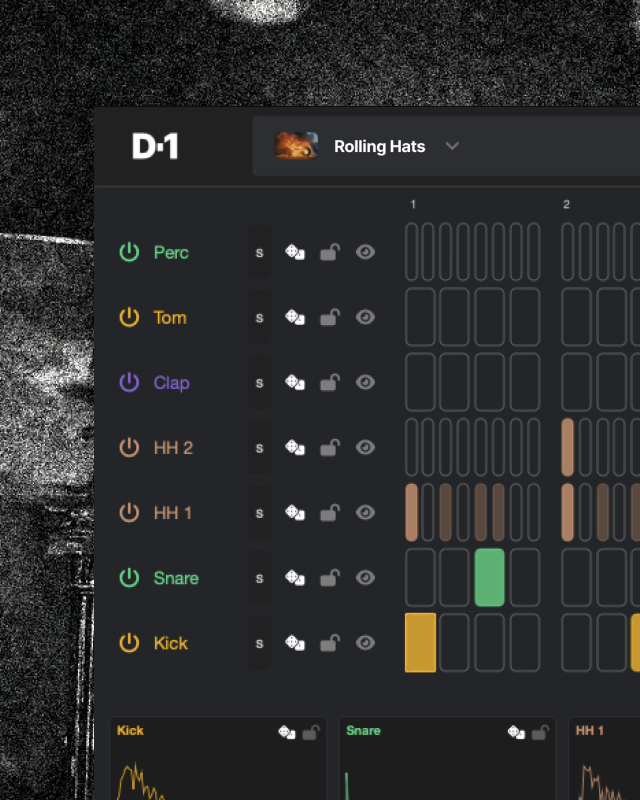Randomize the Snare track pattern with dice icon
640x800 pixels.
pos(295,578)
